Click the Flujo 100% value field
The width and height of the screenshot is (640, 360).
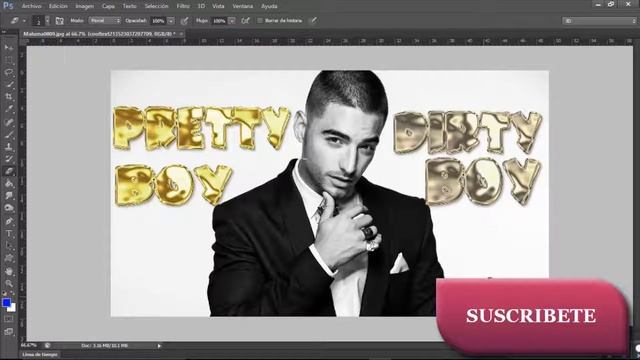tap(219, 20)
